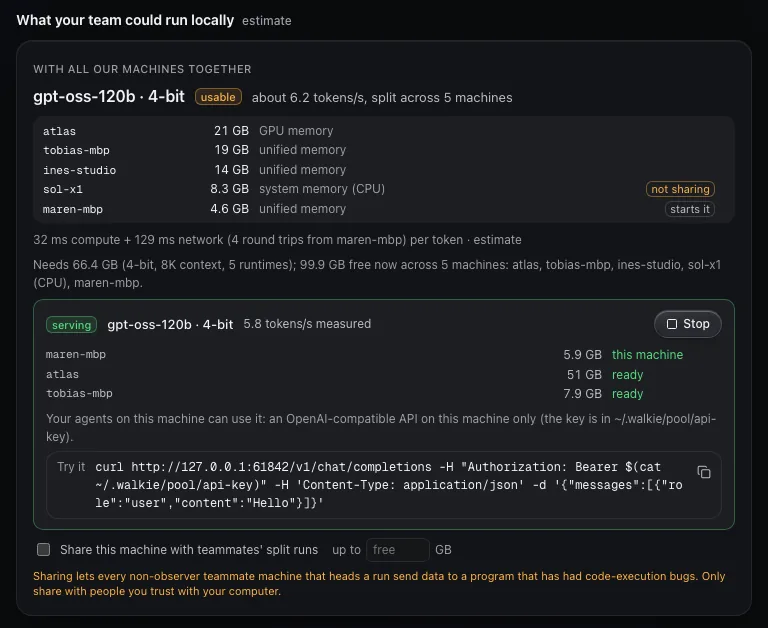The height and width of the screenshot is (628, 768).
Task: Click the 'starts it' badge on maren-mbp row
Action: coord(690,209)
